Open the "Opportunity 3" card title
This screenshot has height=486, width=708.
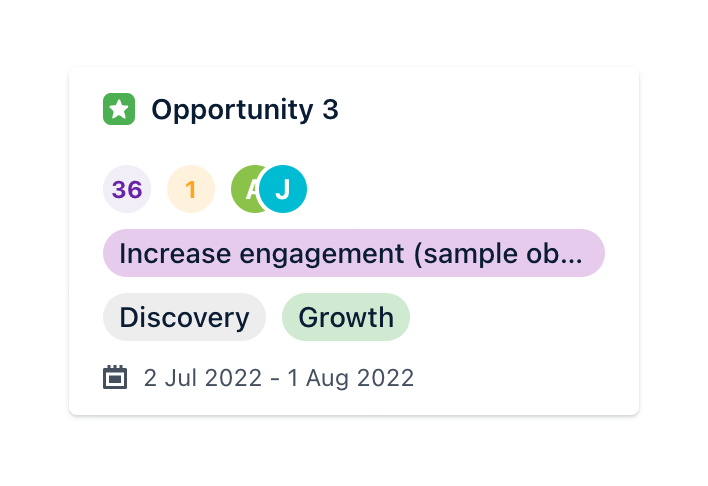[244, 110]
